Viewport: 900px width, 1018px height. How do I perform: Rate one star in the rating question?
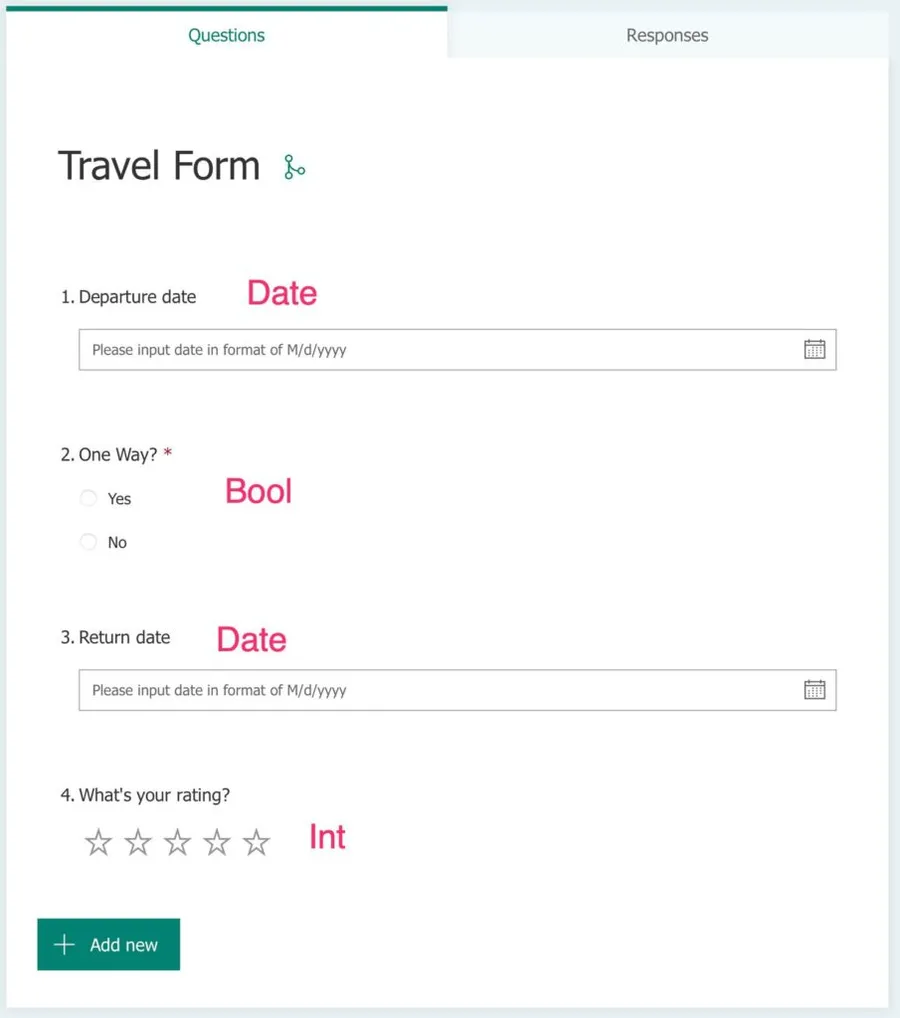pos(98,842)
